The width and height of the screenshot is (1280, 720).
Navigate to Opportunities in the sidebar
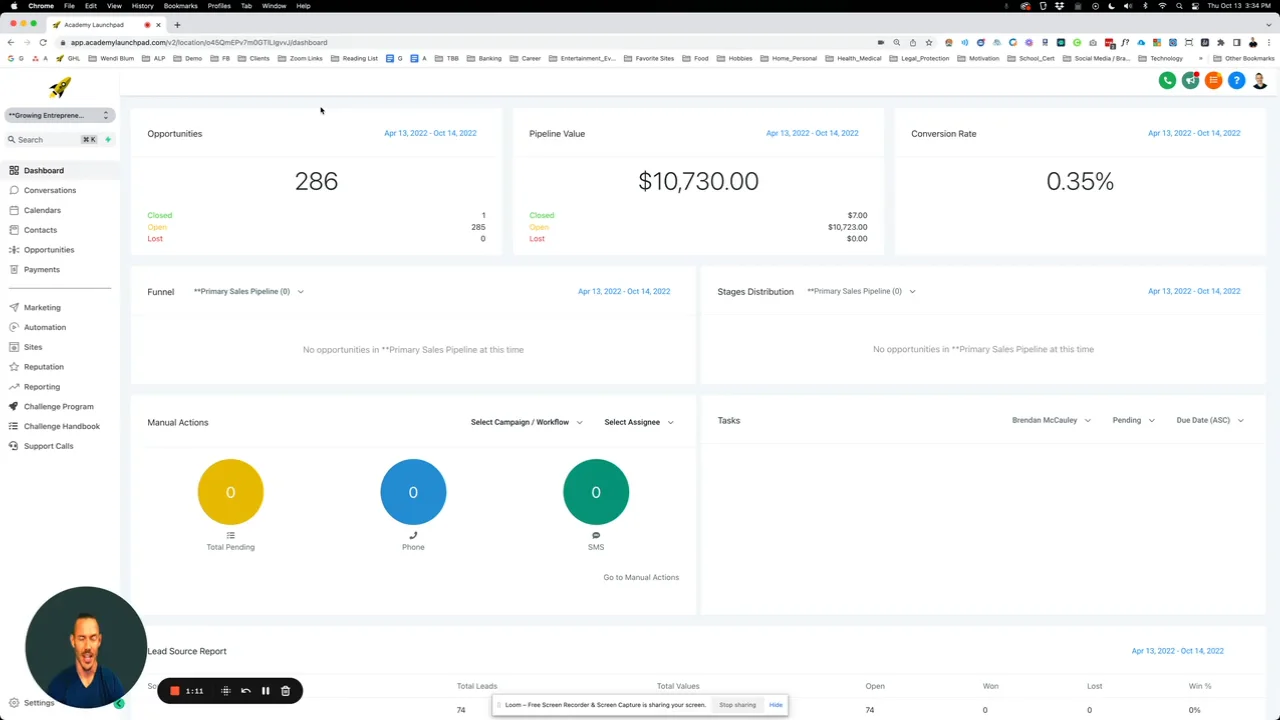pyautogui.click(x=48, y=250)
